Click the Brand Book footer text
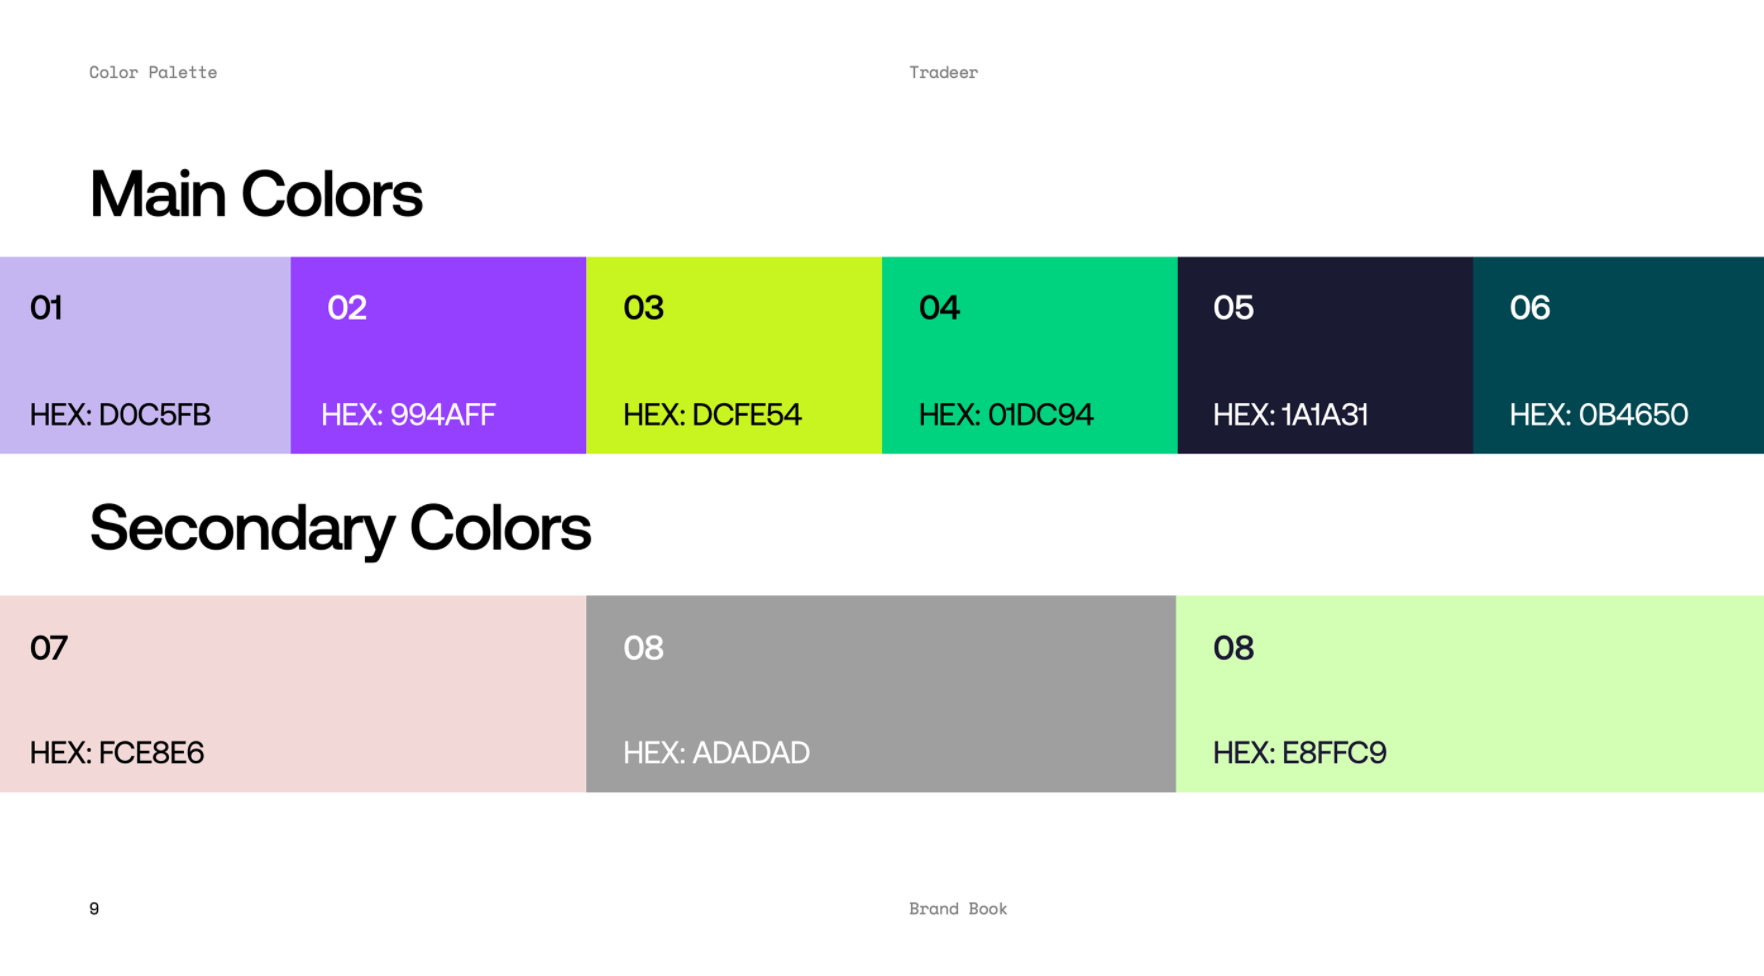Viewport: 1764px width, 976px height. click(x=957, y=909)
